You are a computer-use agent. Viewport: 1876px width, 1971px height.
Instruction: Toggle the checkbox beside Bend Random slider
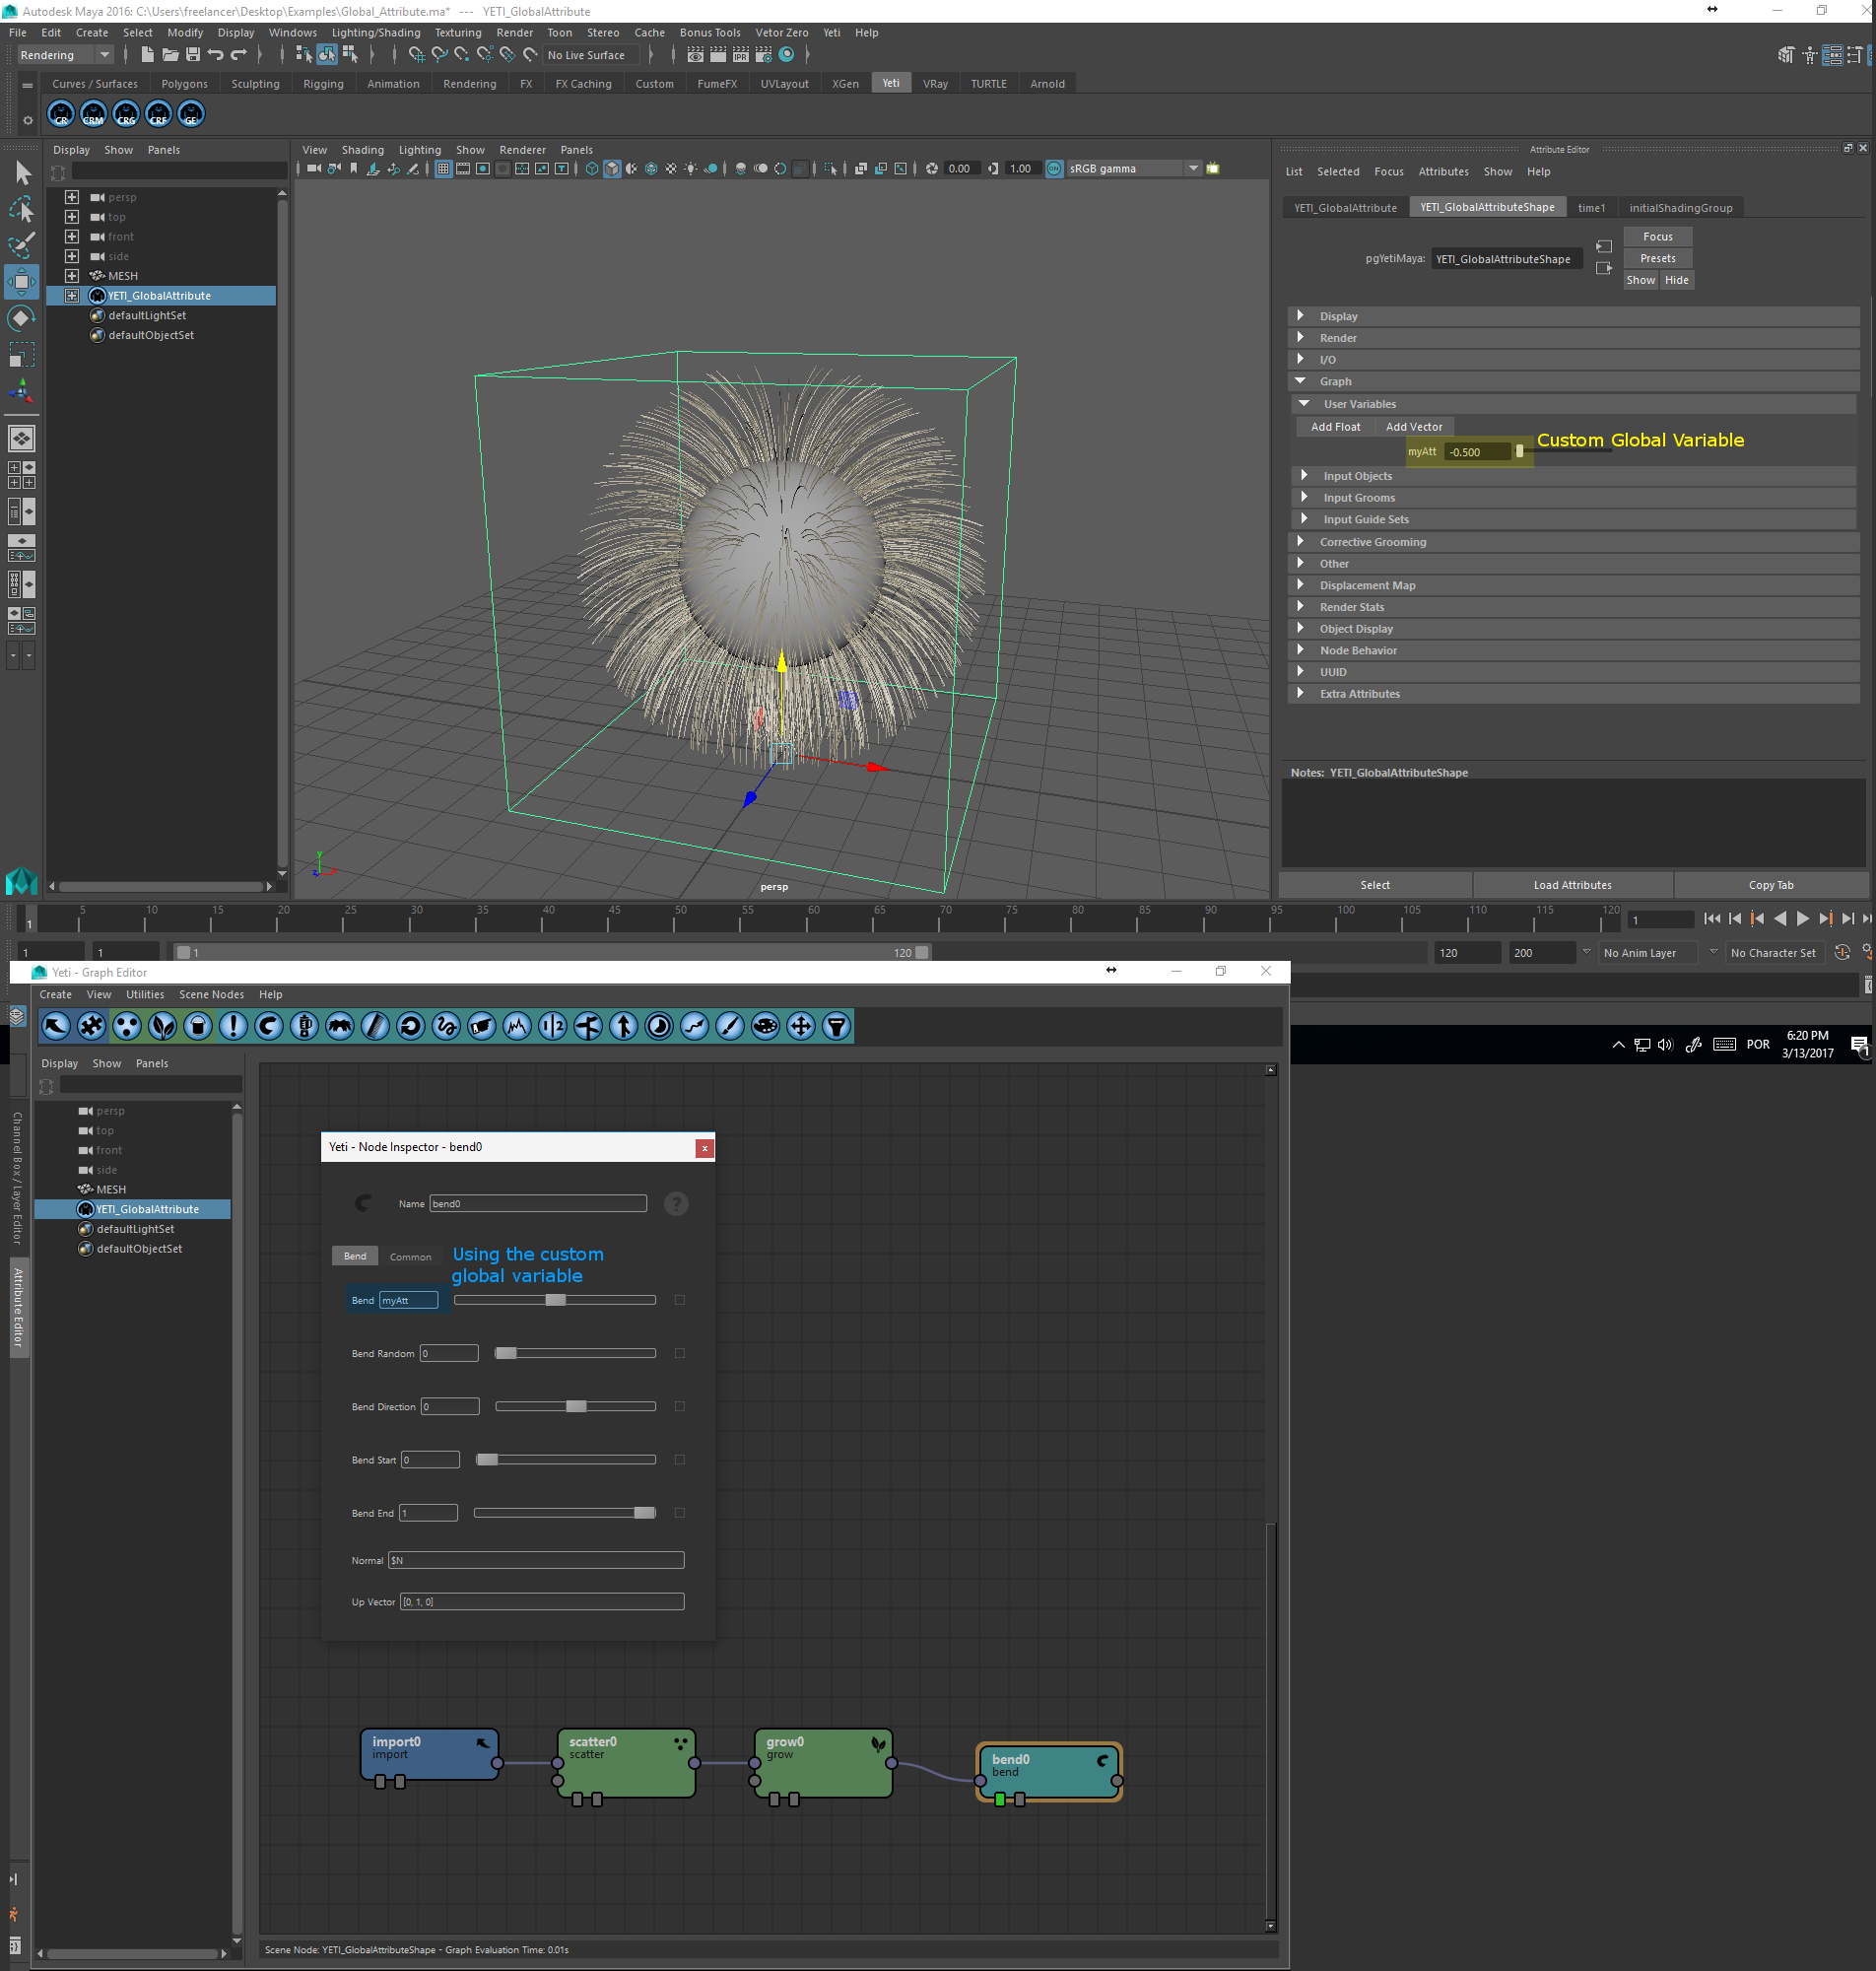pyautogui.click(x=680, y=1353)
